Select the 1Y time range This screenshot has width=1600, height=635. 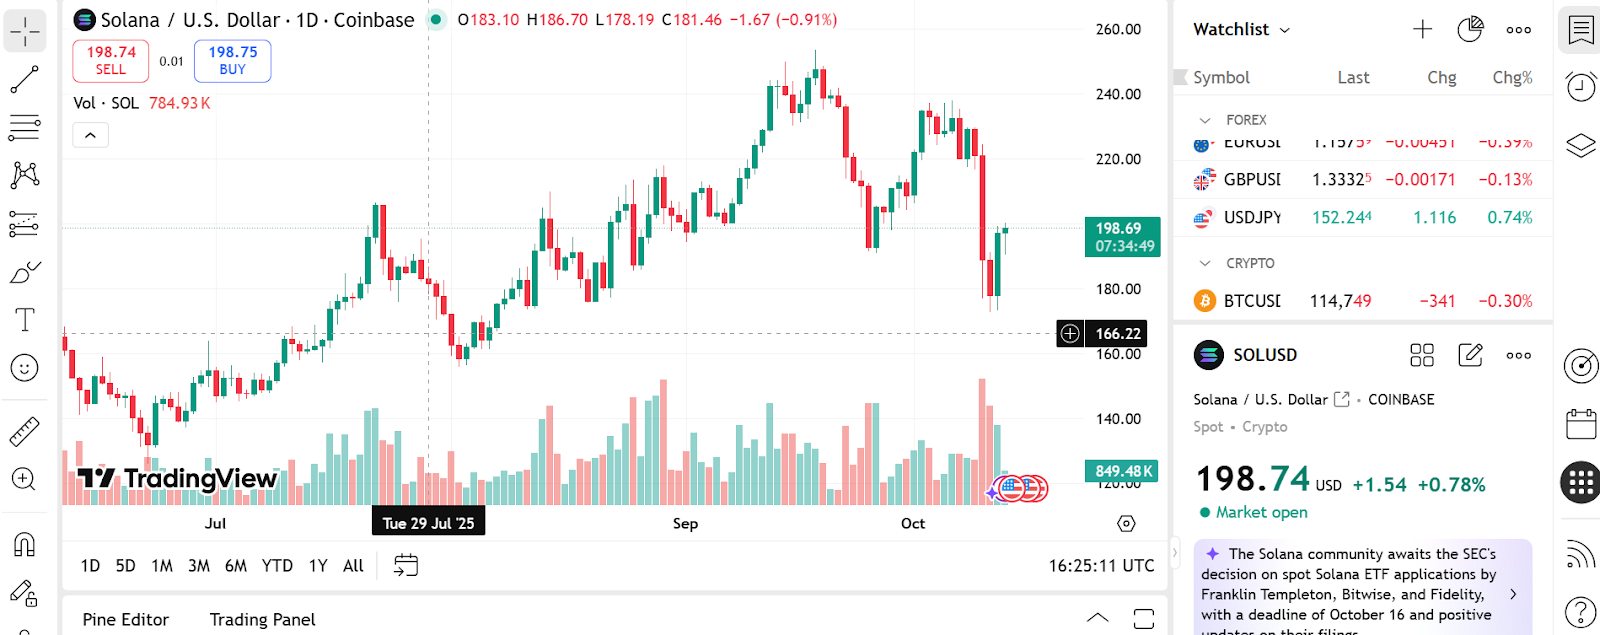[x=318, y=566]
